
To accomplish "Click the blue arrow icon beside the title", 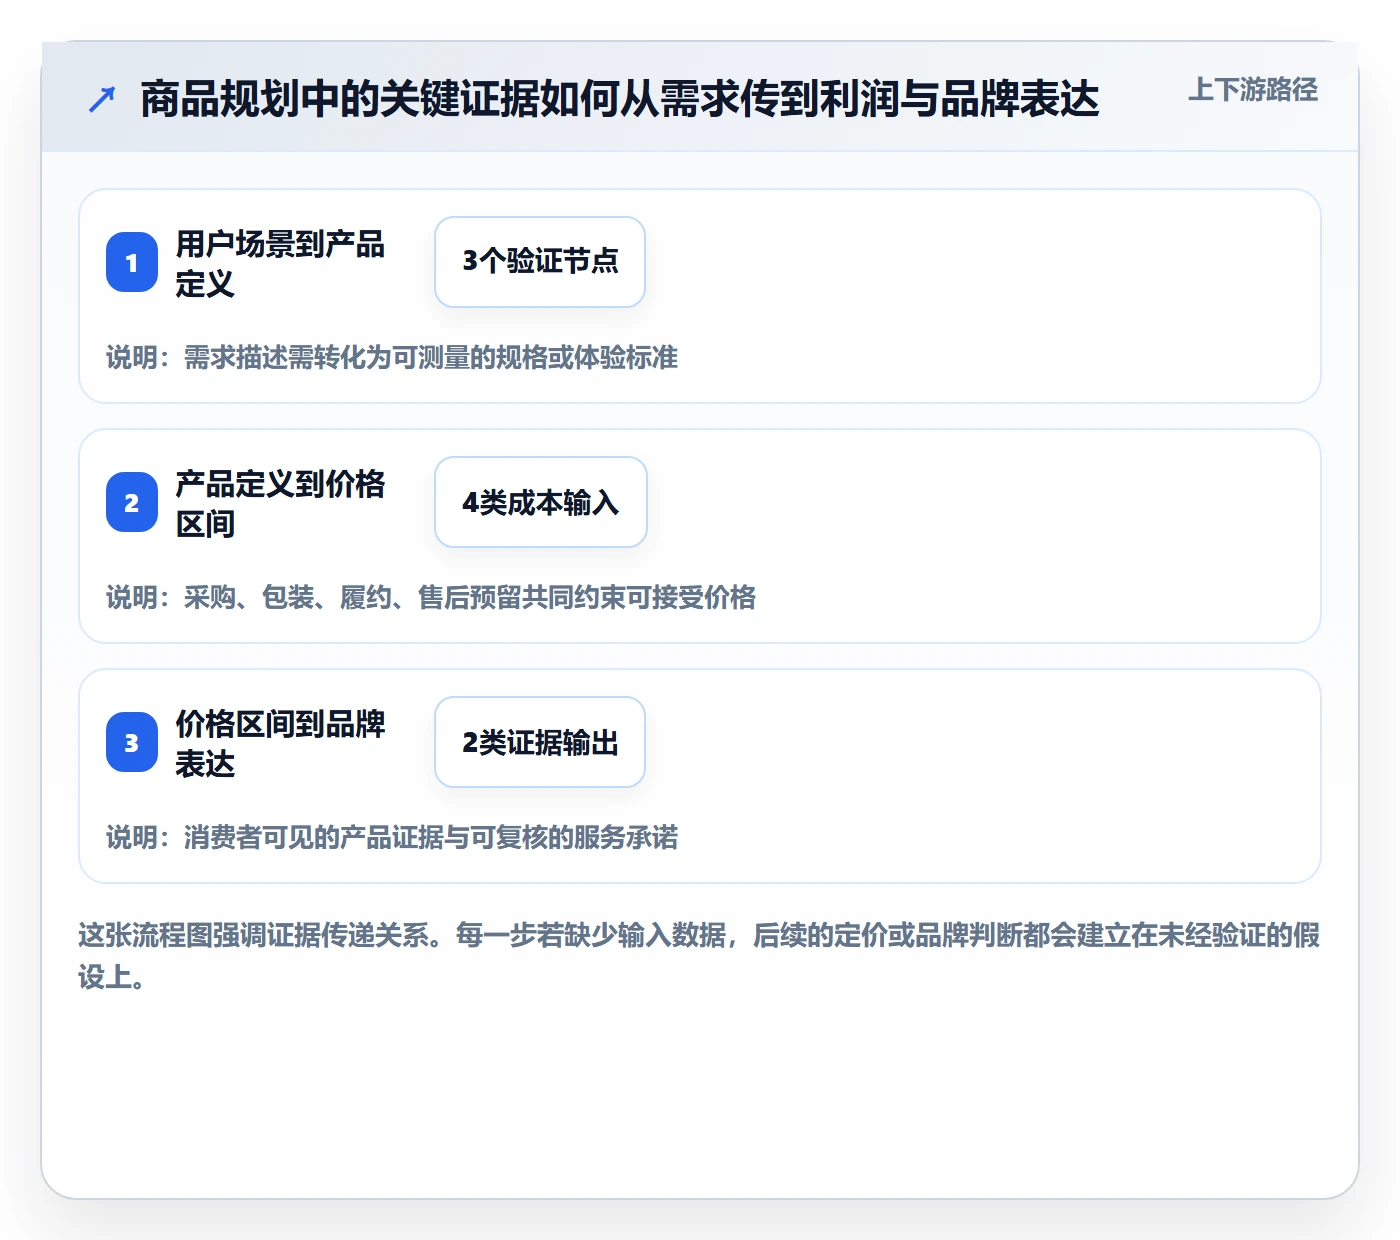I will pyautogui.click(x=102, y=99).
